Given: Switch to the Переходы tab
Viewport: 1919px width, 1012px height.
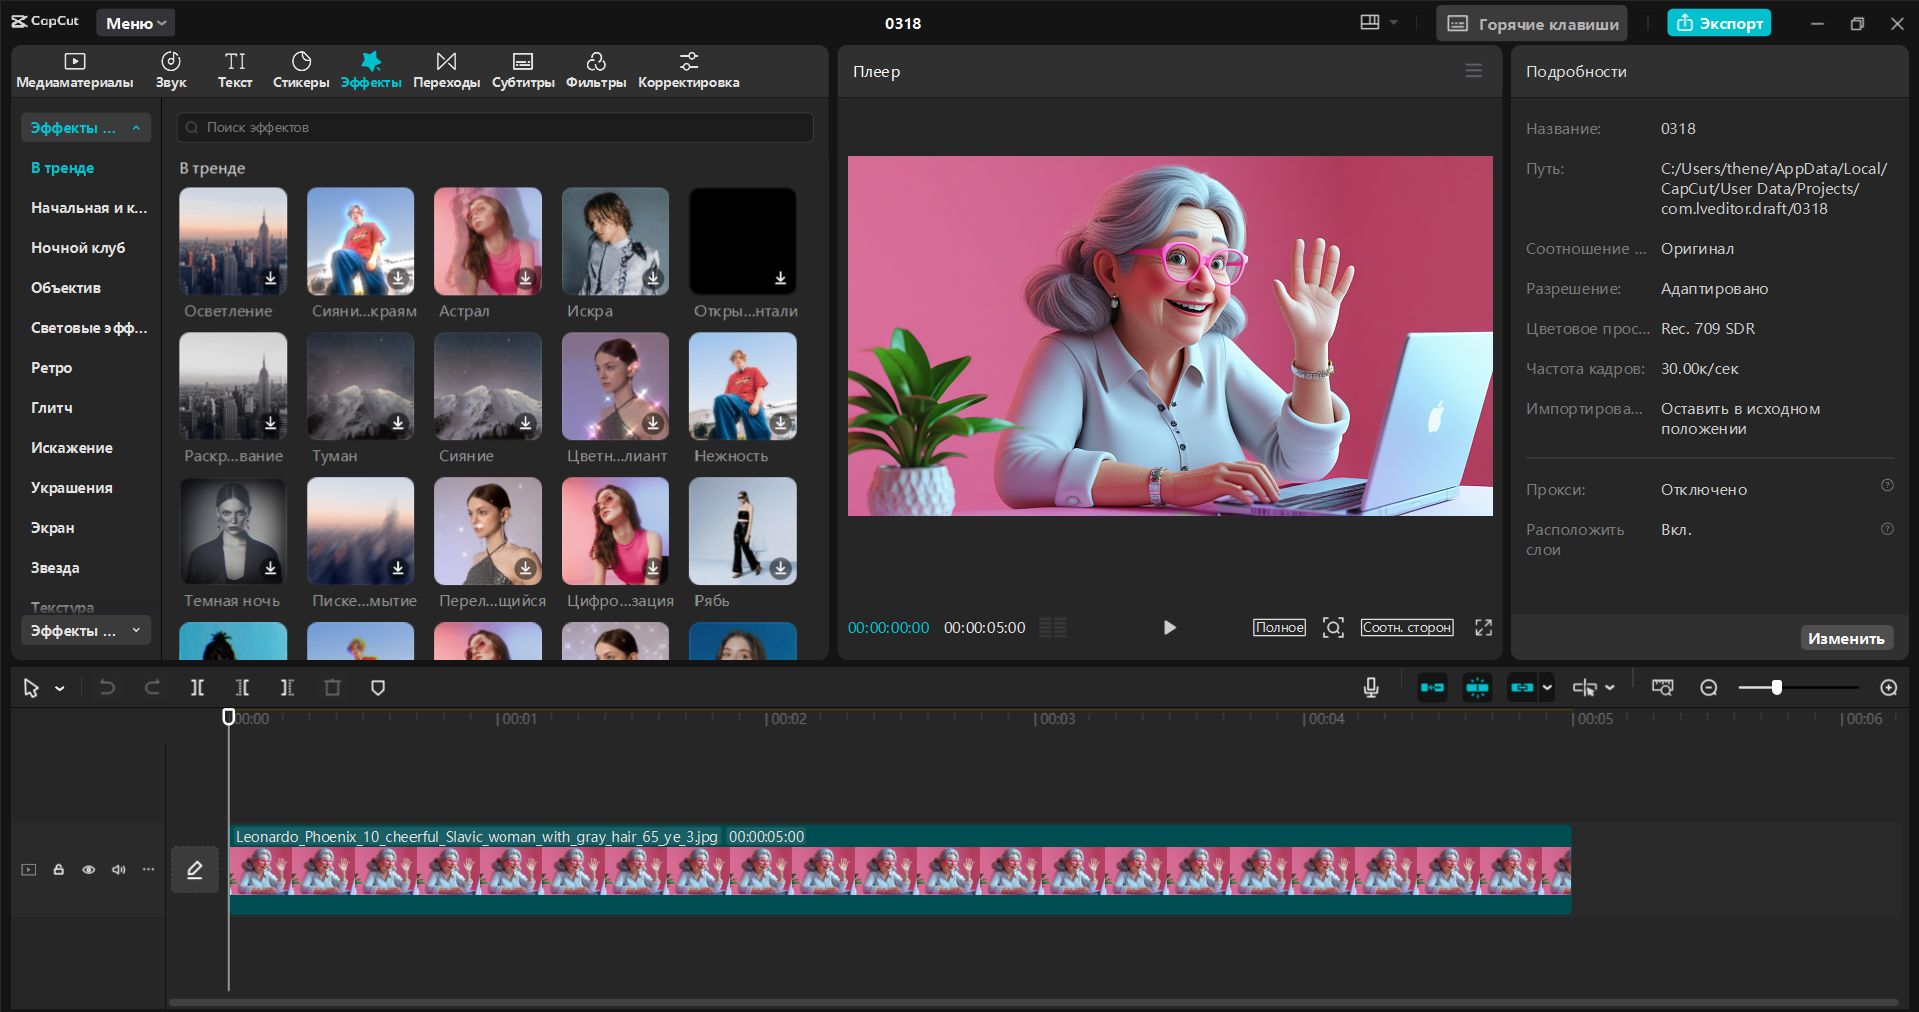Looking at the screenshot, I should click(x=446, y=70).
